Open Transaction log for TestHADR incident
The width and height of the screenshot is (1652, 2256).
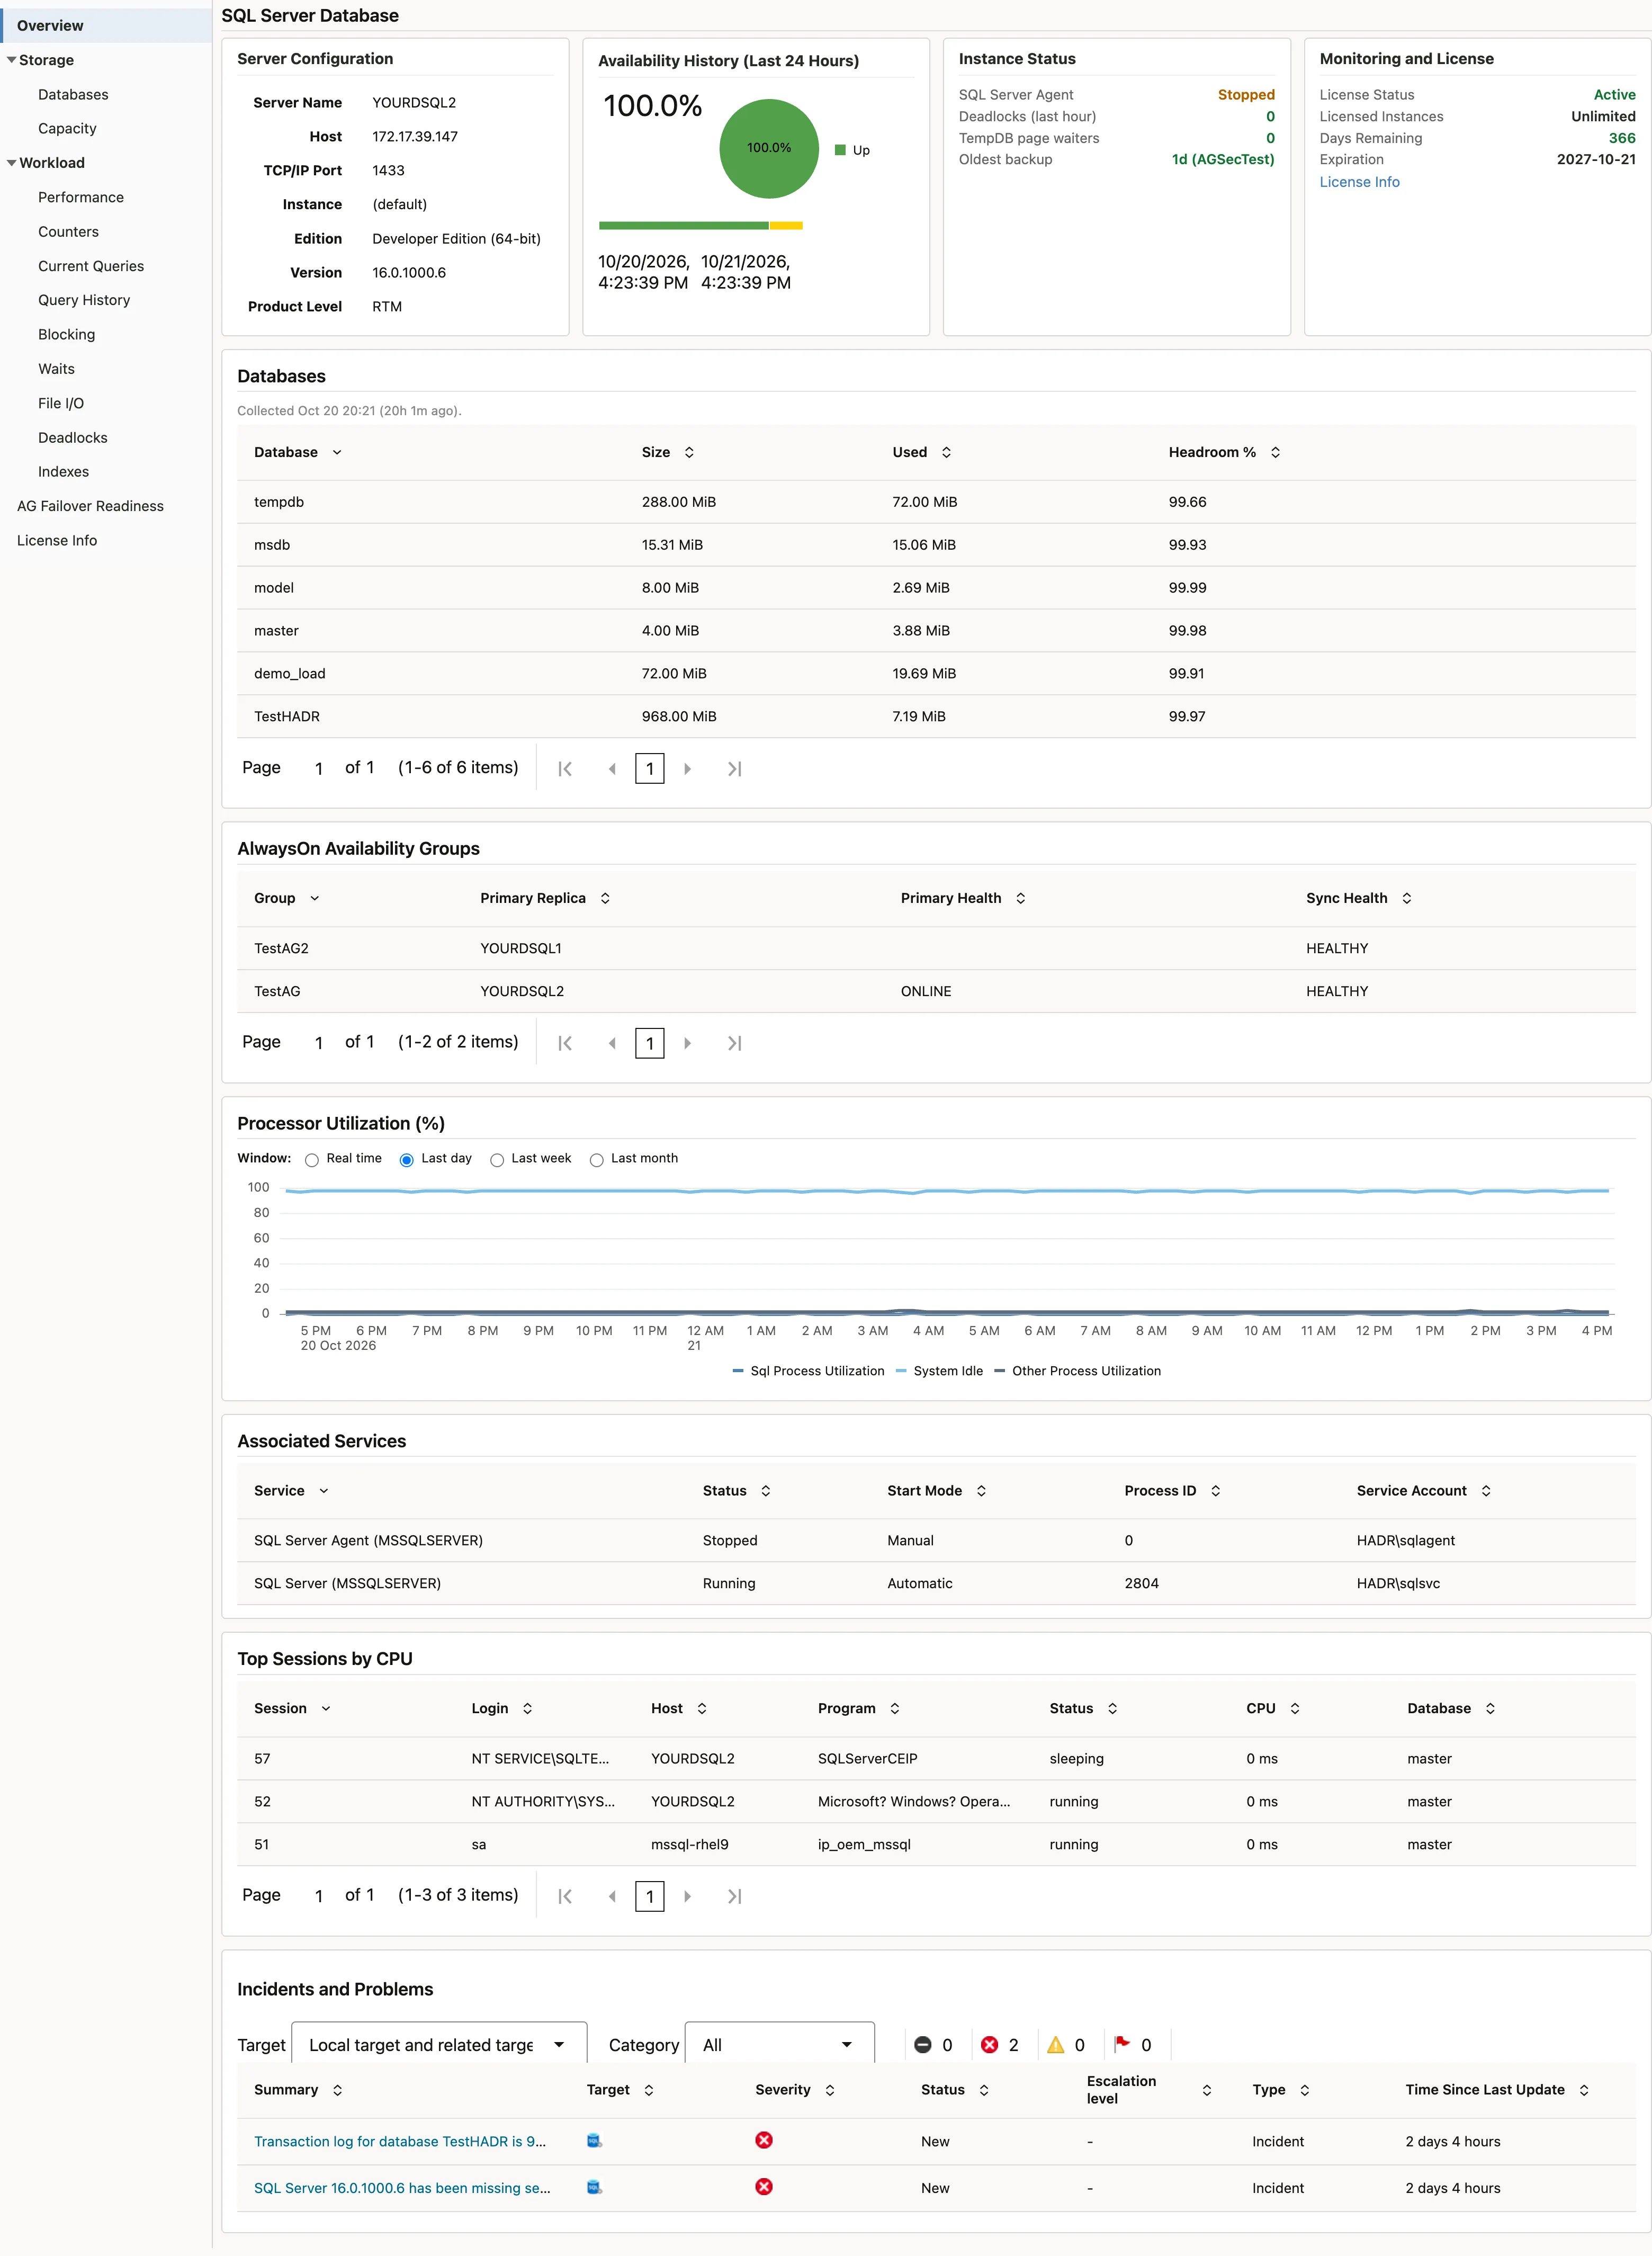400,2141
